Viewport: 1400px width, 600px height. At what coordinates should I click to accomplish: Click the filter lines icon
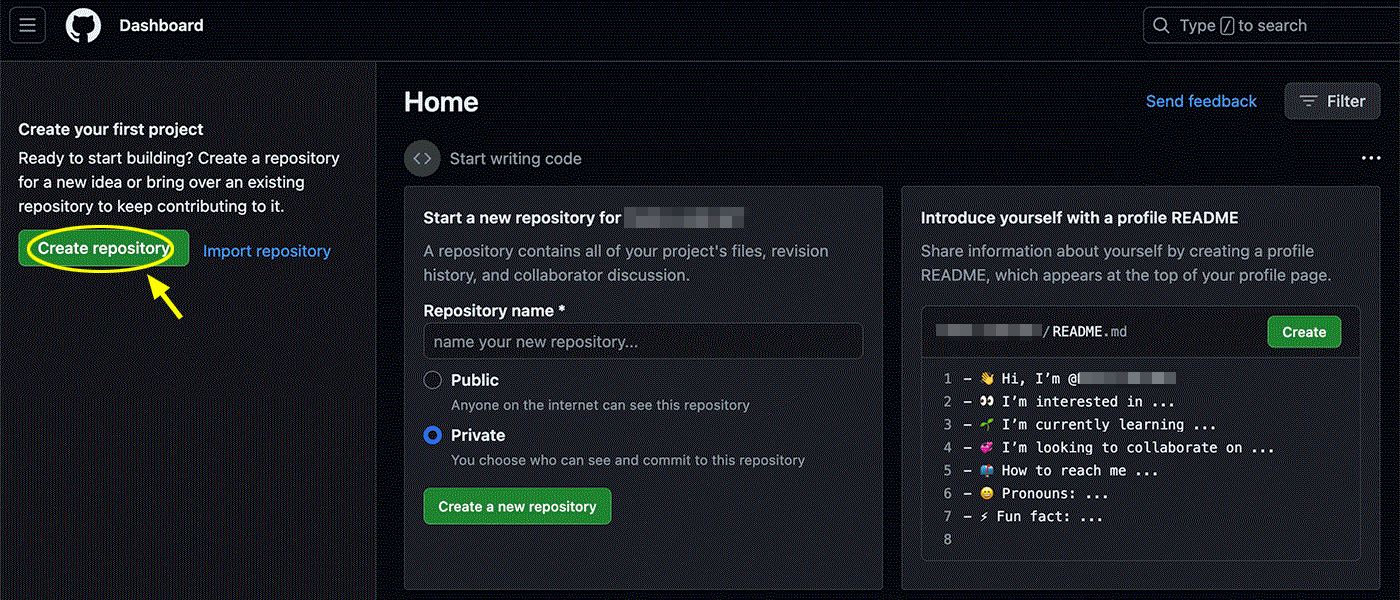[x=1308, y=101]
